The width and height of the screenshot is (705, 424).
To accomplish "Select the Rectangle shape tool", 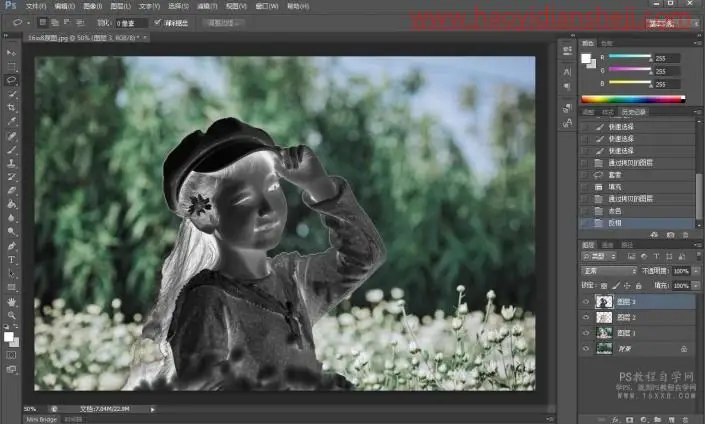I will [x=11, y=287].
